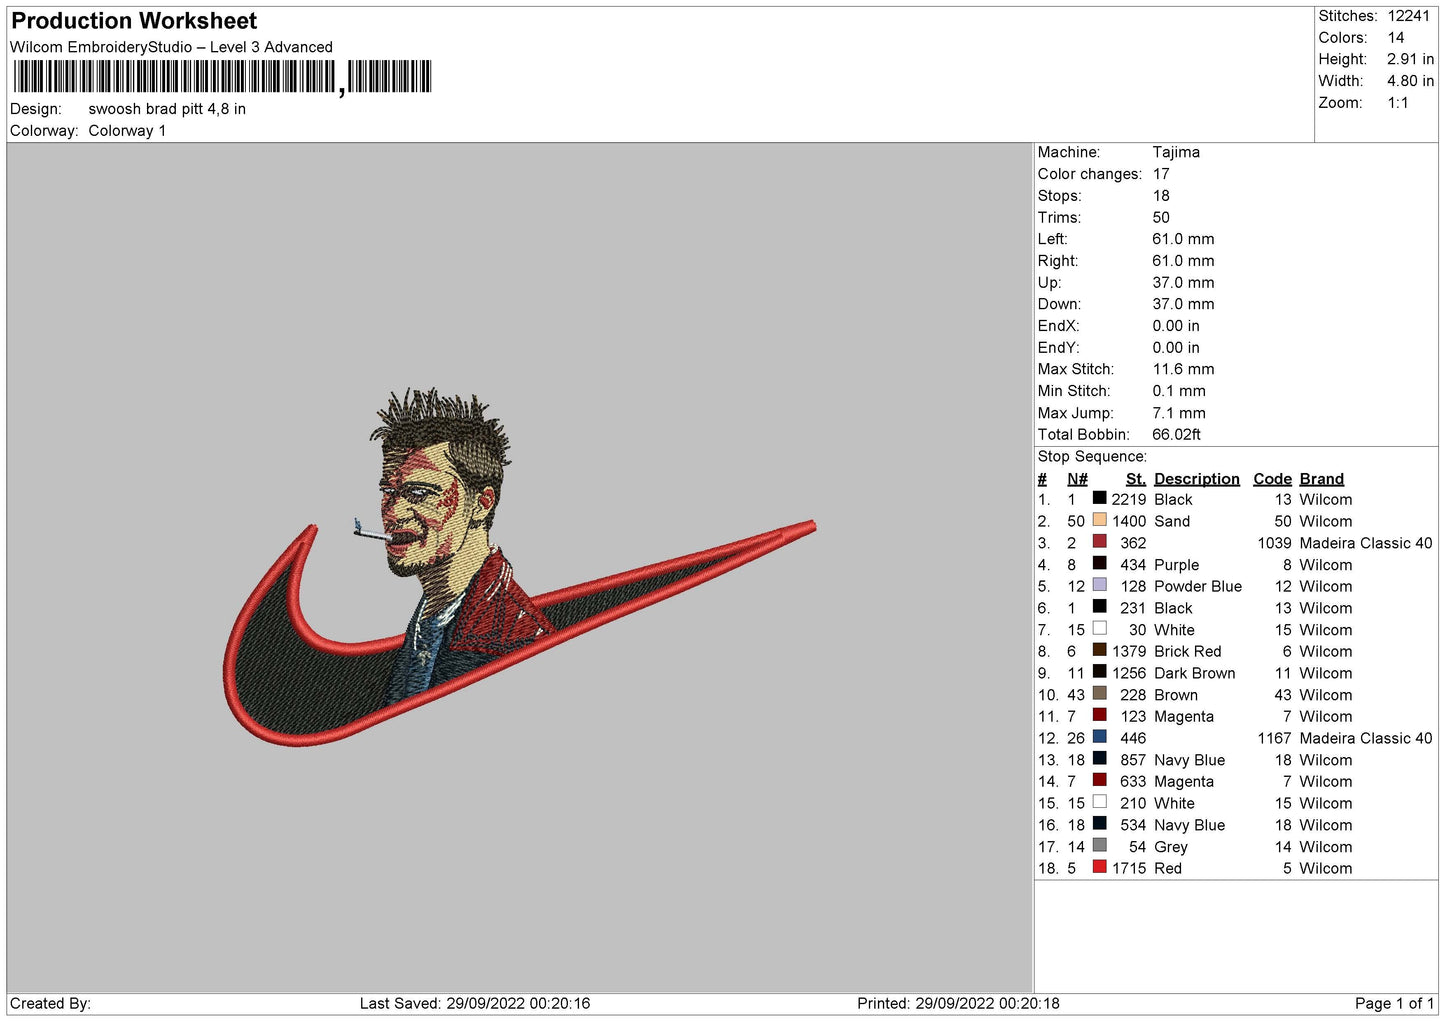1445x1021 pixels.
Task: Click the Magenta swatch in row 11
Action: point(1099,715)
